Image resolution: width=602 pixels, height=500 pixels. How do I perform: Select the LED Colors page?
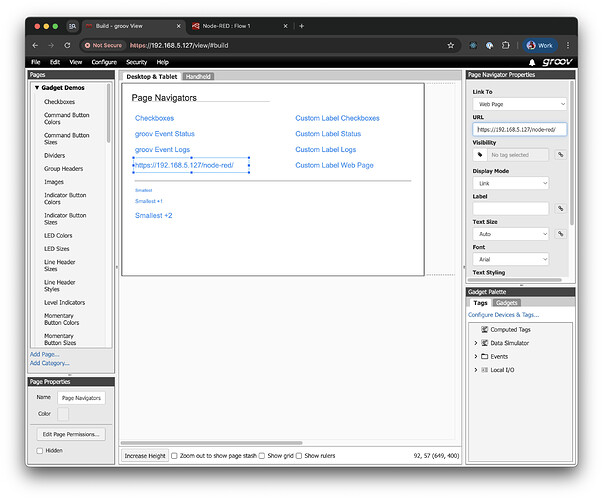pyautogui.click(x=58, y=235)
